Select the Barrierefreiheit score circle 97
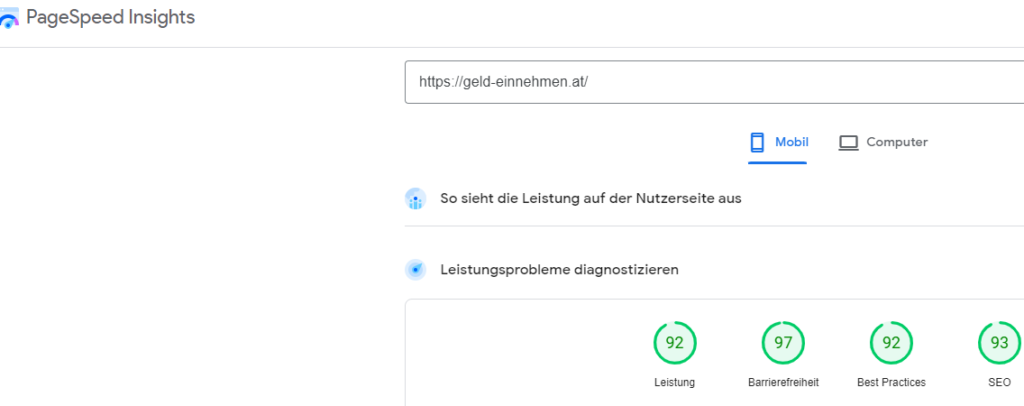 pyautogui.click(x=783, y=343)
